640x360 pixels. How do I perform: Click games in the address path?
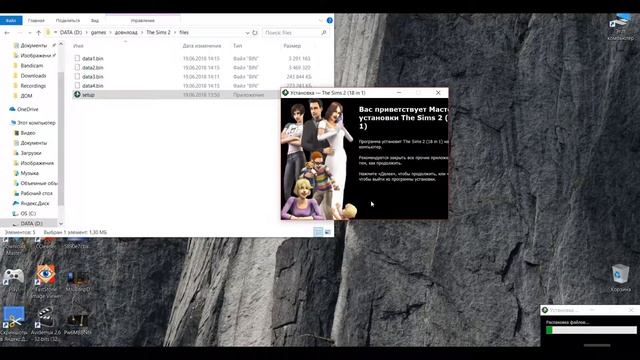[98, 32]
